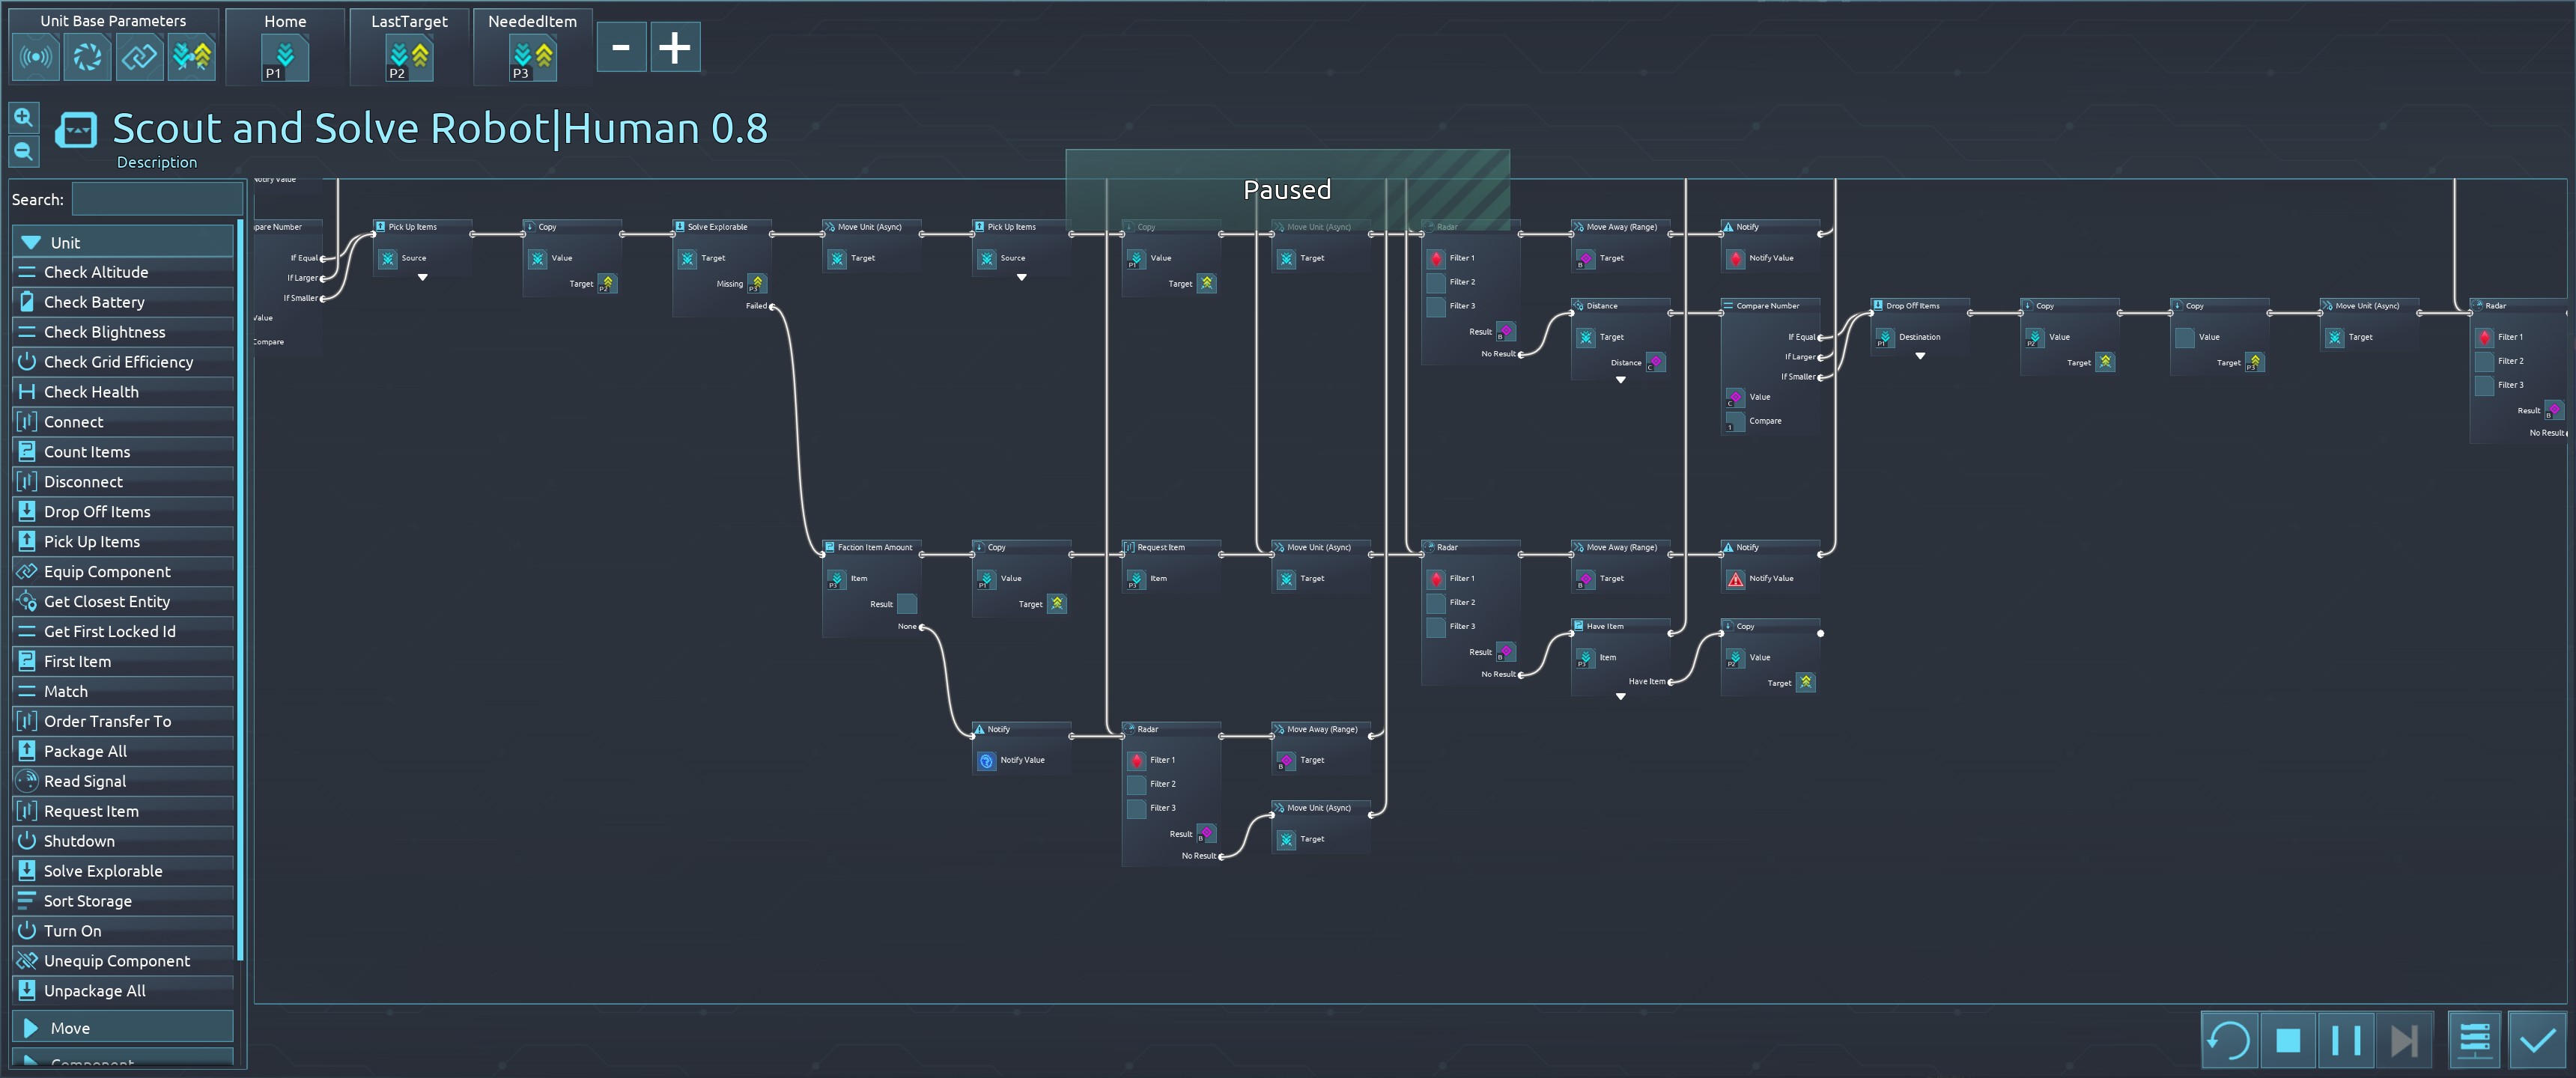This screenshot has height=1078, width=2576.
Task: Stop the behavior execution
Action: (2288, 1040)
